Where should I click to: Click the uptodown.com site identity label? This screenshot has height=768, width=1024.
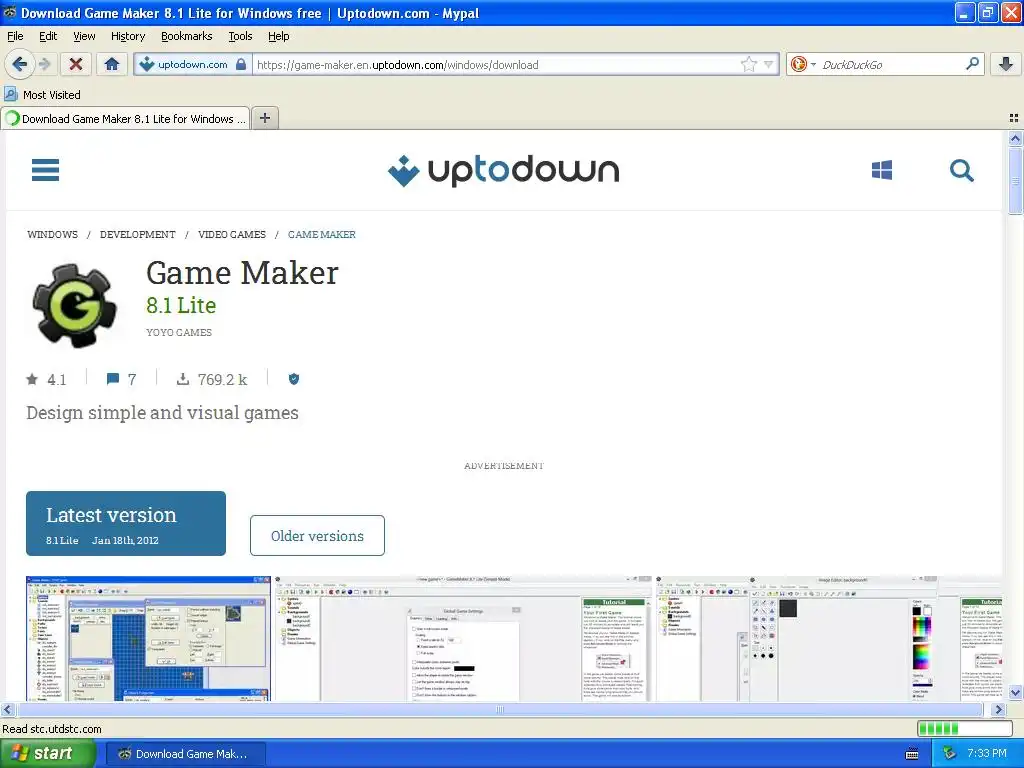pos(193,64)
